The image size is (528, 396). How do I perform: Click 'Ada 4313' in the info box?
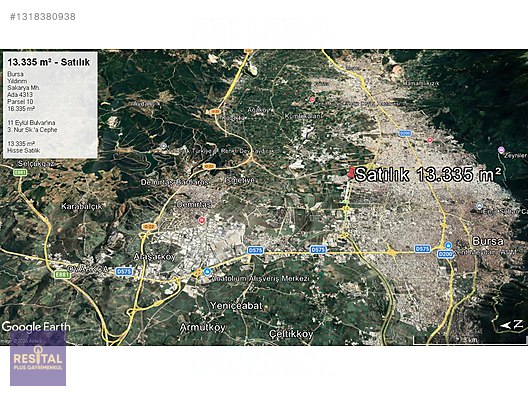click(20, 95)
